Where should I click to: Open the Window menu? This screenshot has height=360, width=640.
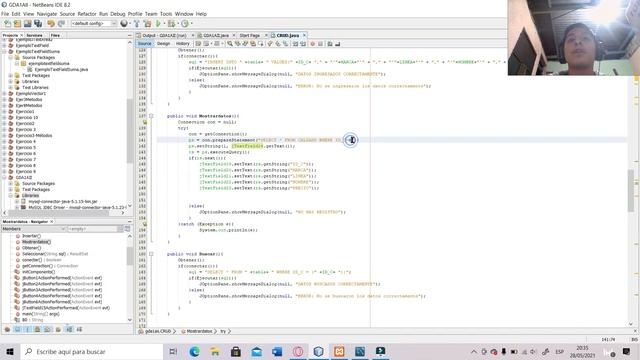(x=184, y=14)
